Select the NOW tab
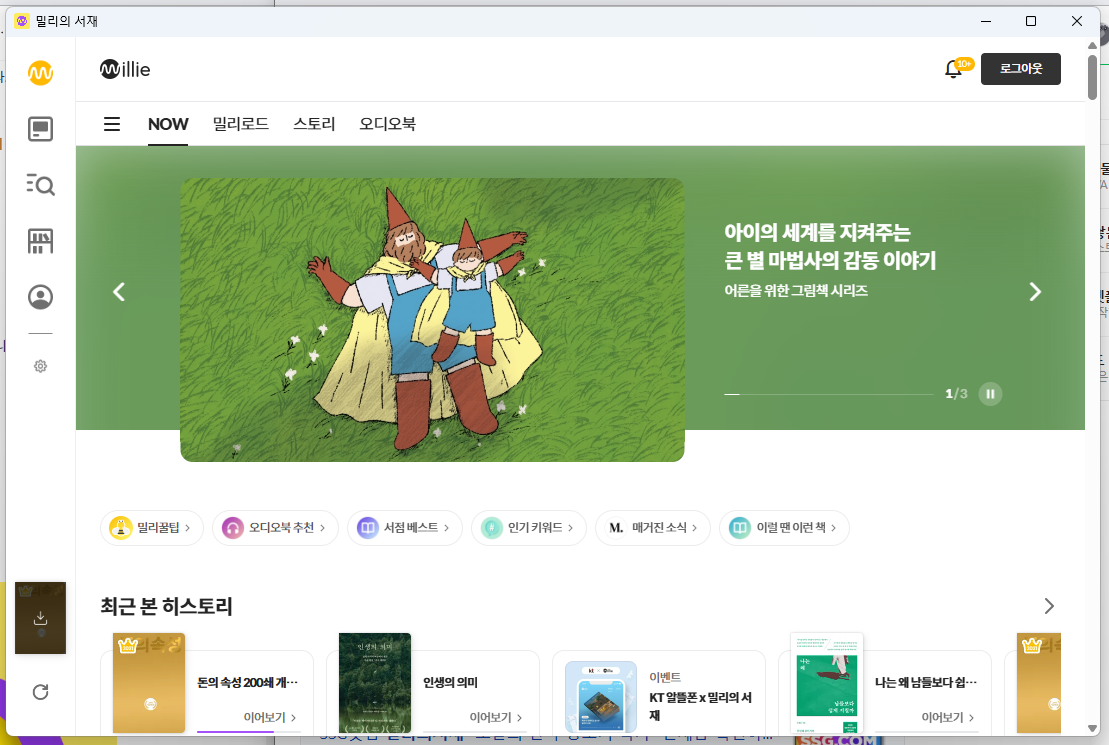The height and width of the screenshot is (745, 1109). 168,124
